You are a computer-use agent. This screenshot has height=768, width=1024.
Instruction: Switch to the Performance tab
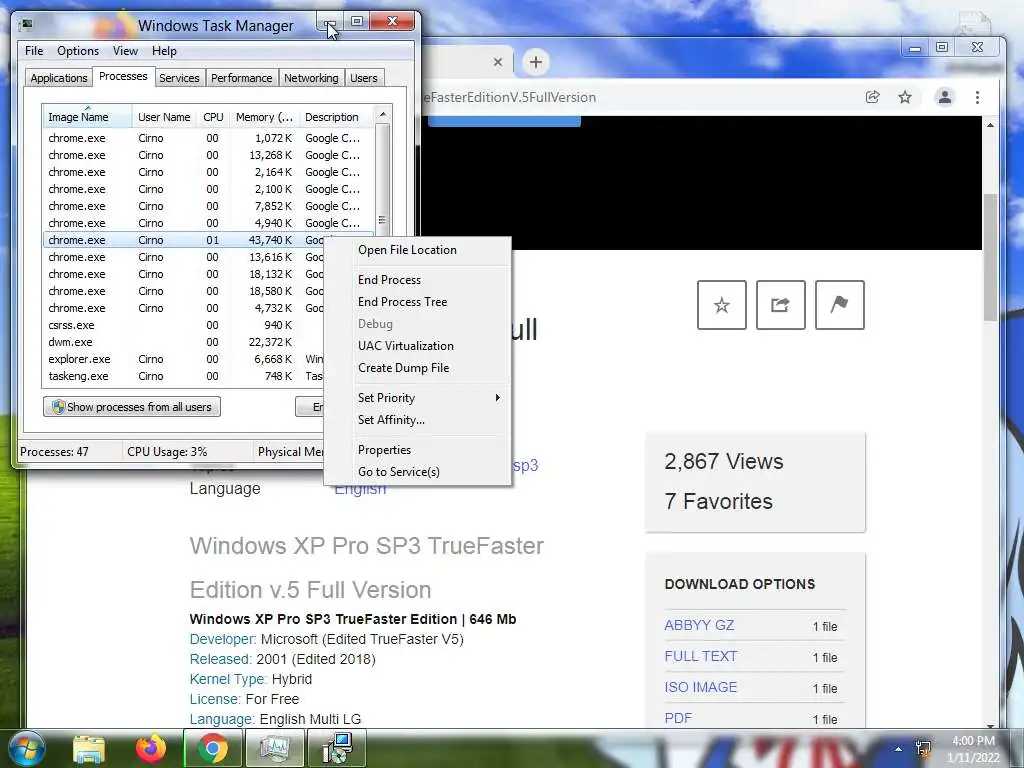(241, 78)
